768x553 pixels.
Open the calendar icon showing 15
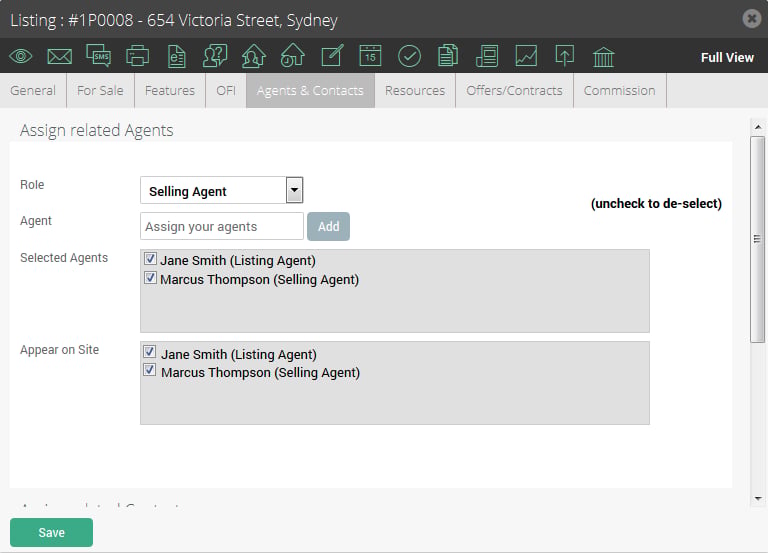point(370,55)
